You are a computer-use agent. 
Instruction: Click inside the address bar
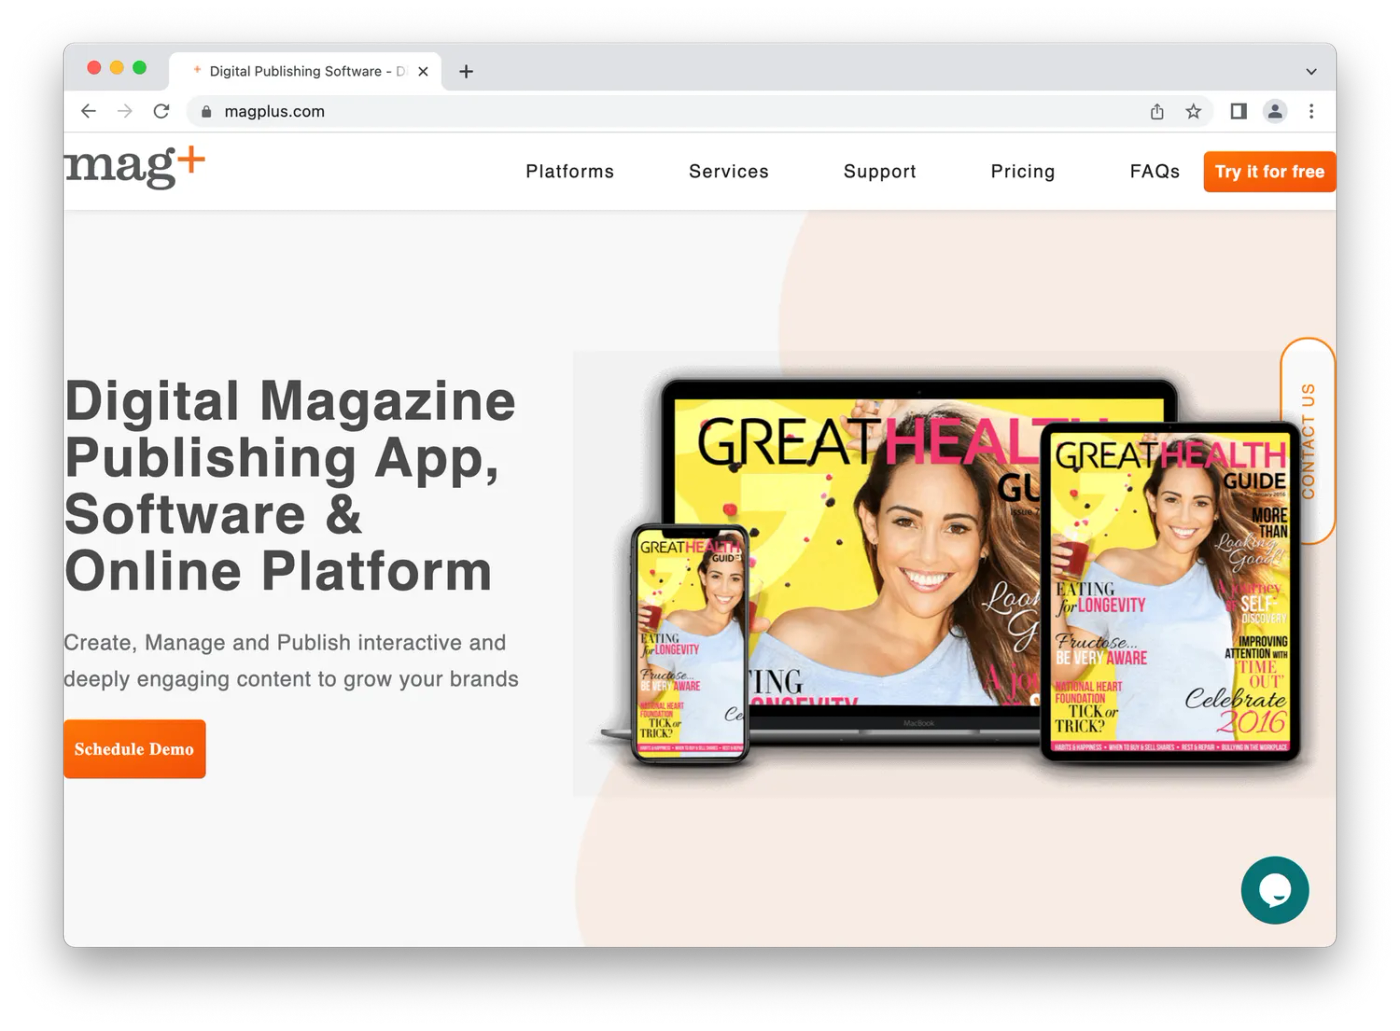click(x=600, y=111)
